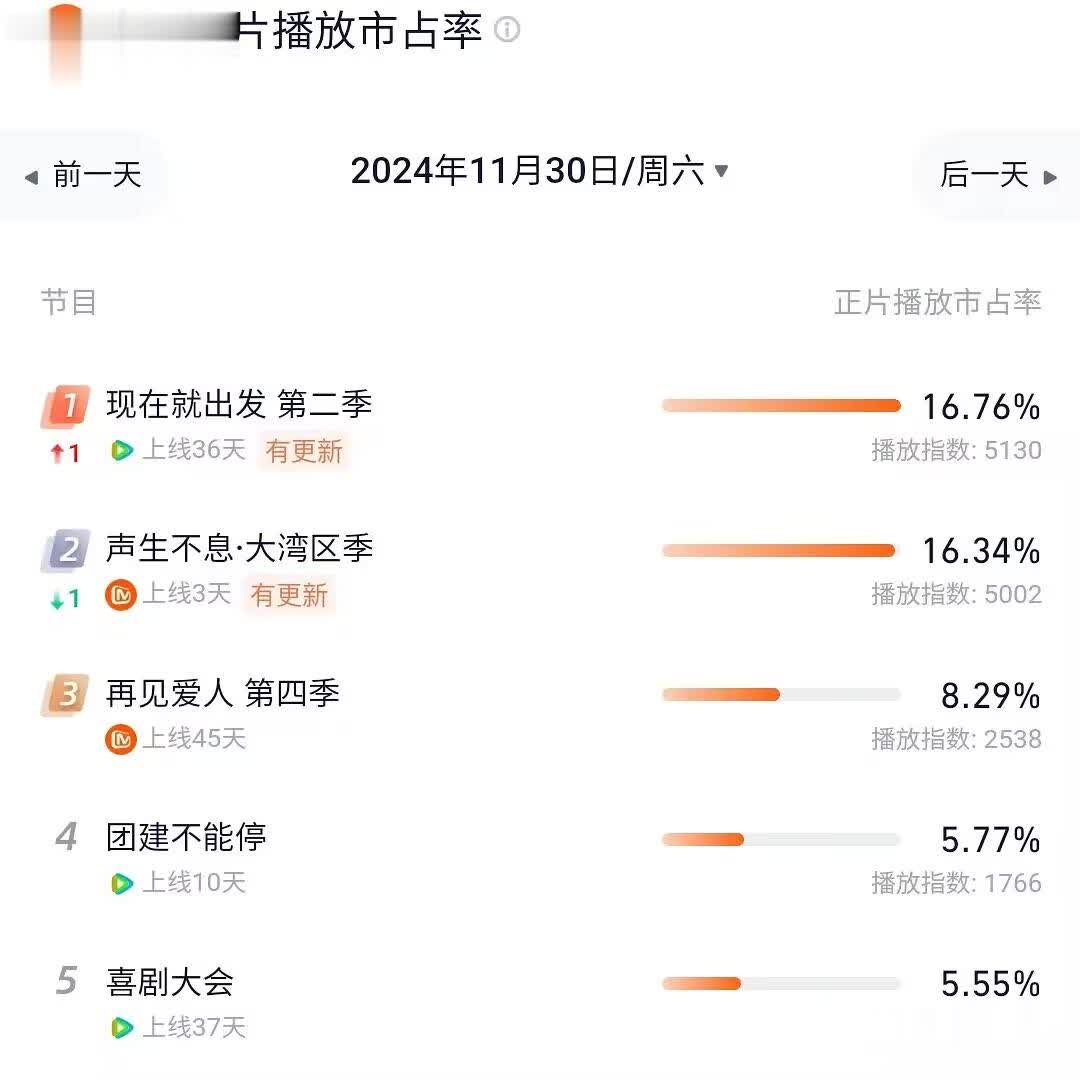Click the rank 3 badge icon
The width and height of the screenshot is (1080, 1080).
66,694
